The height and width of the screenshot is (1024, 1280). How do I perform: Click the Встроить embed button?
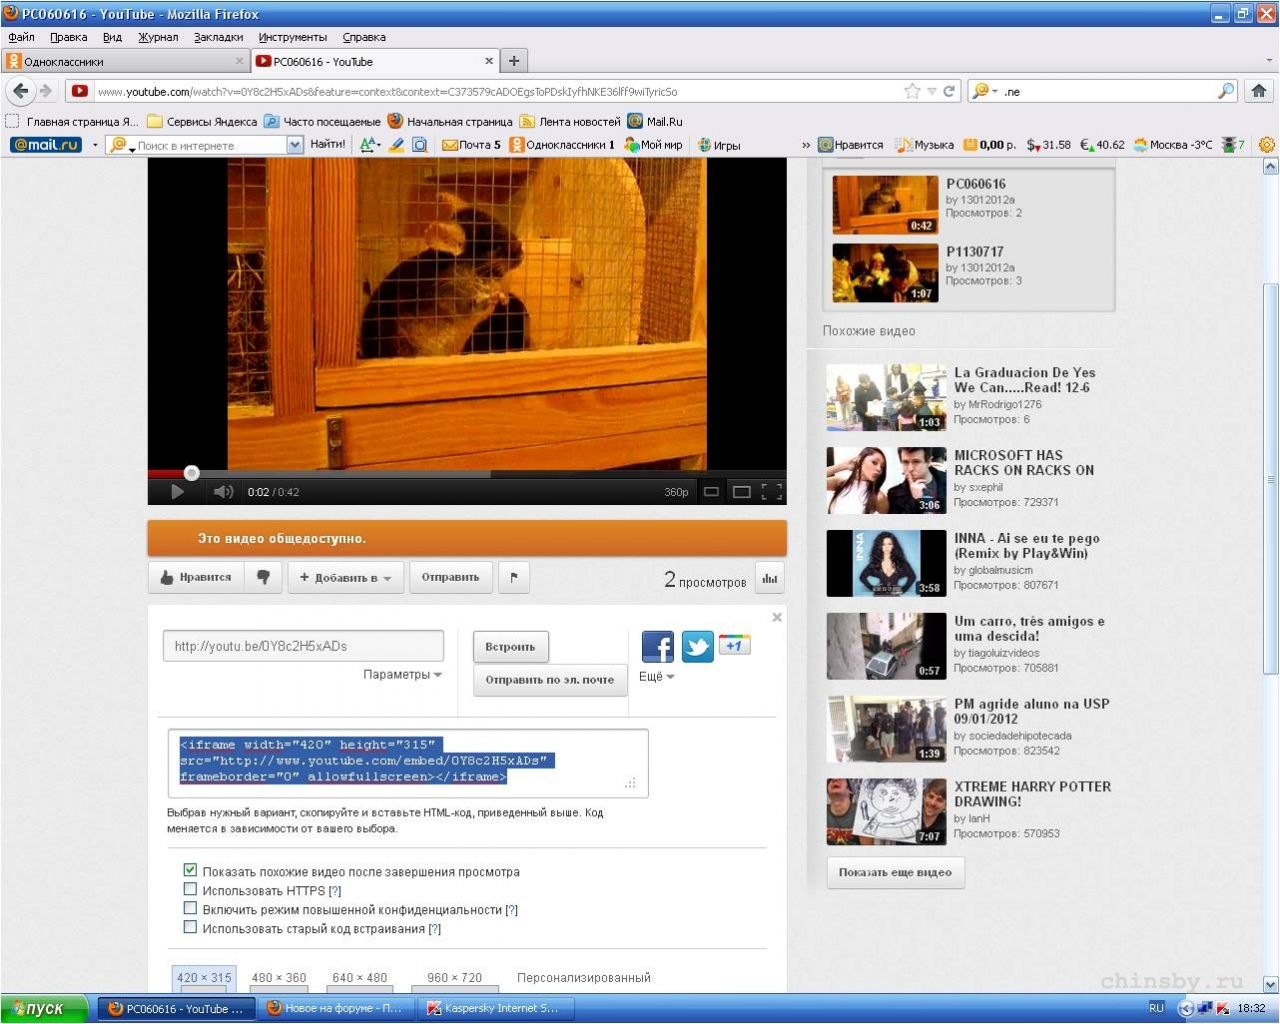click(510, 646)
